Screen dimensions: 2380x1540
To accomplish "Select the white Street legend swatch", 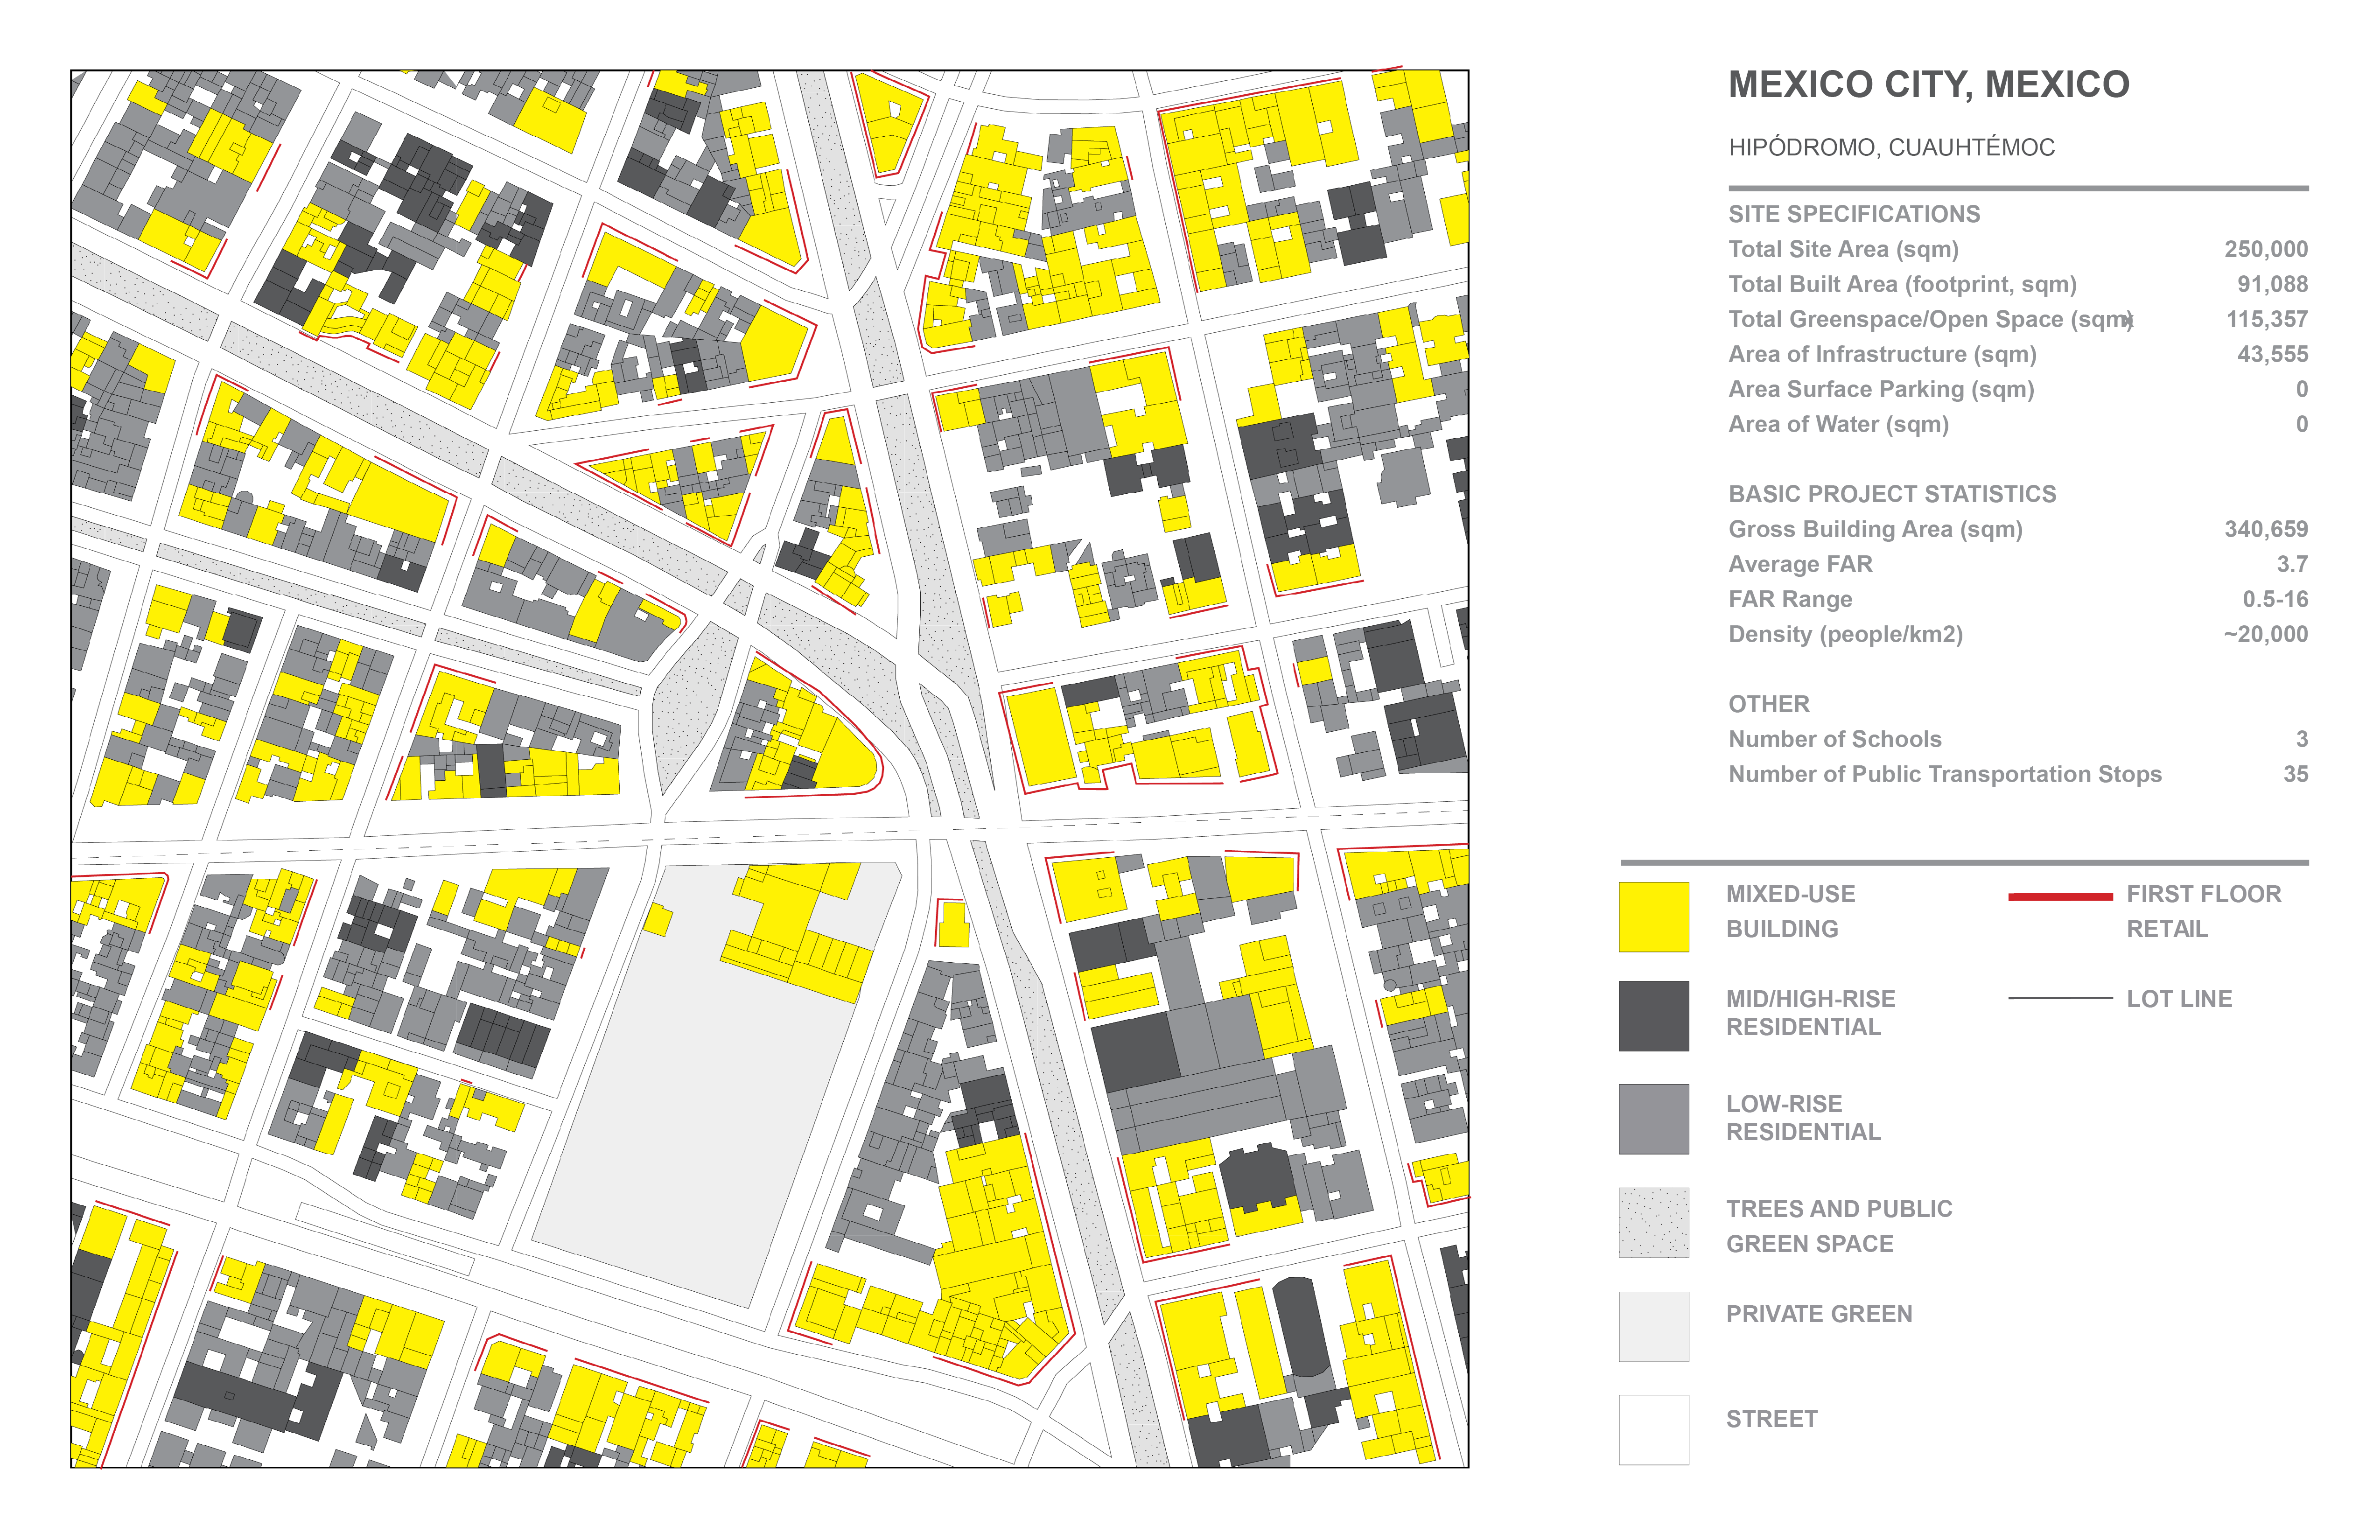I will point(1653,1429).
